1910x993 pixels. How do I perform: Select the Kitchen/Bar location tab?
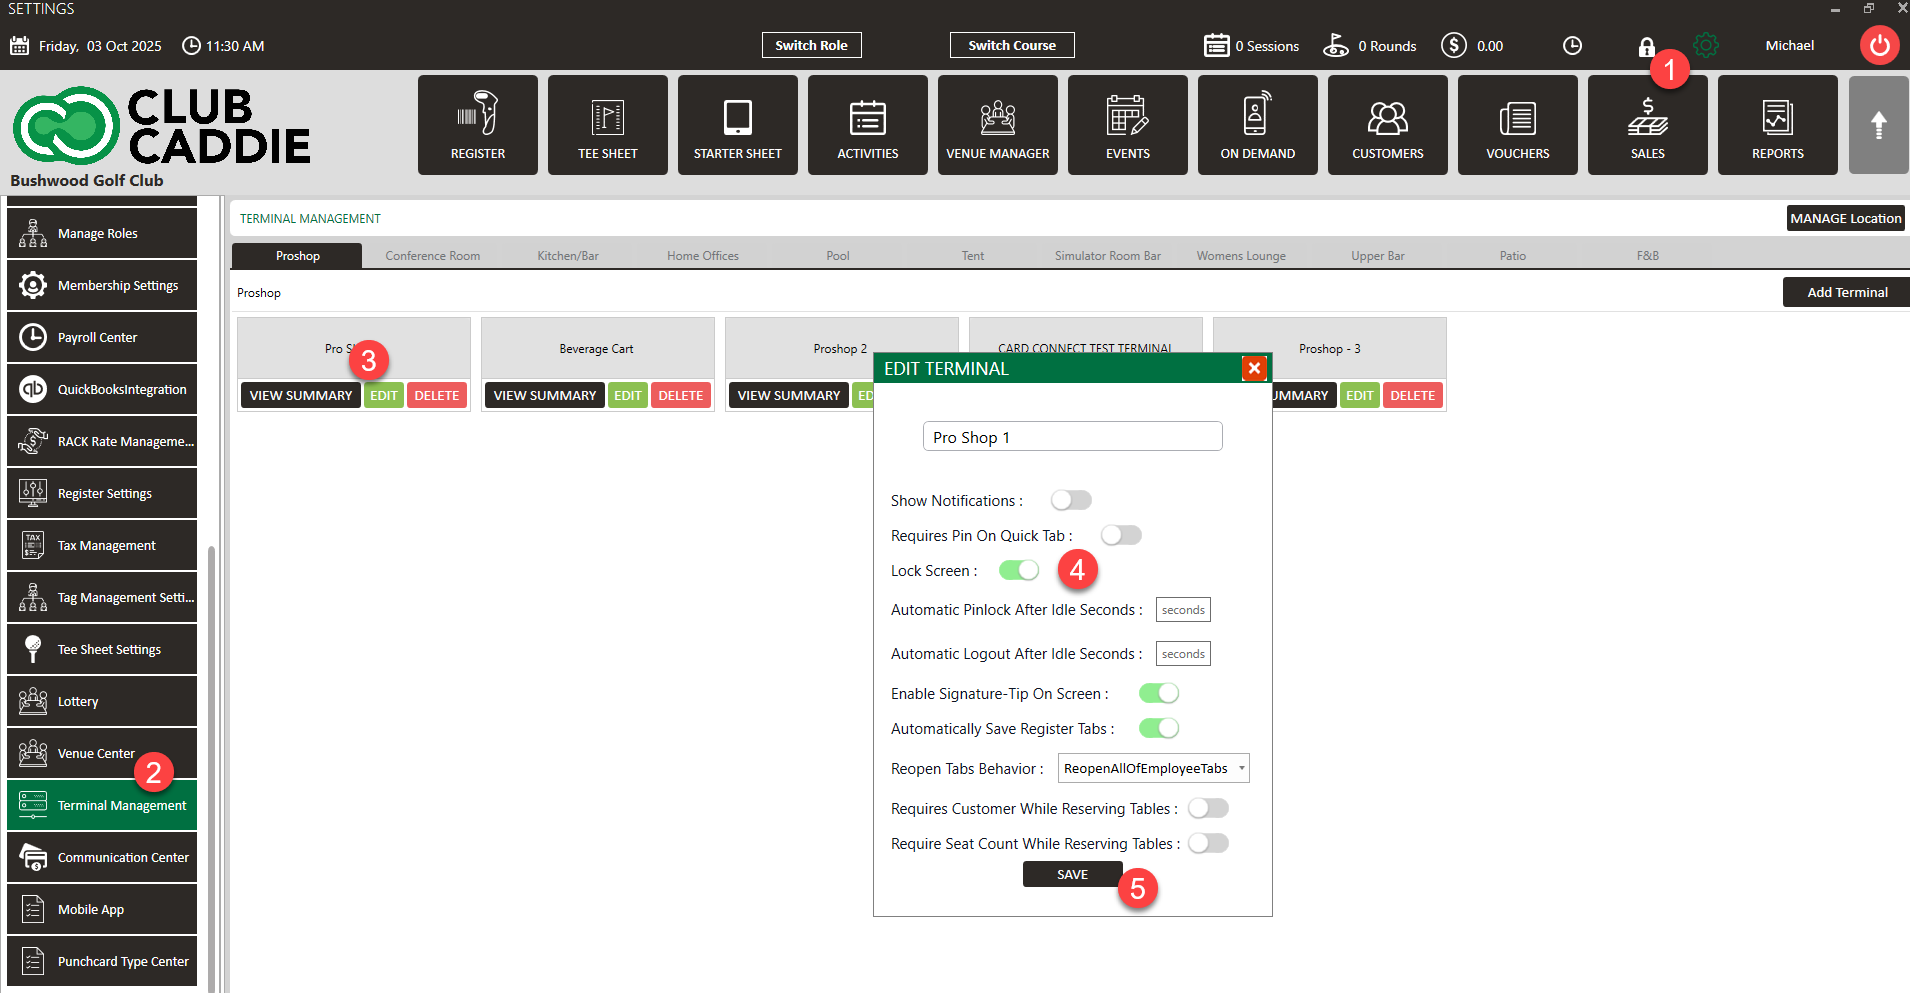pos(568,256)
